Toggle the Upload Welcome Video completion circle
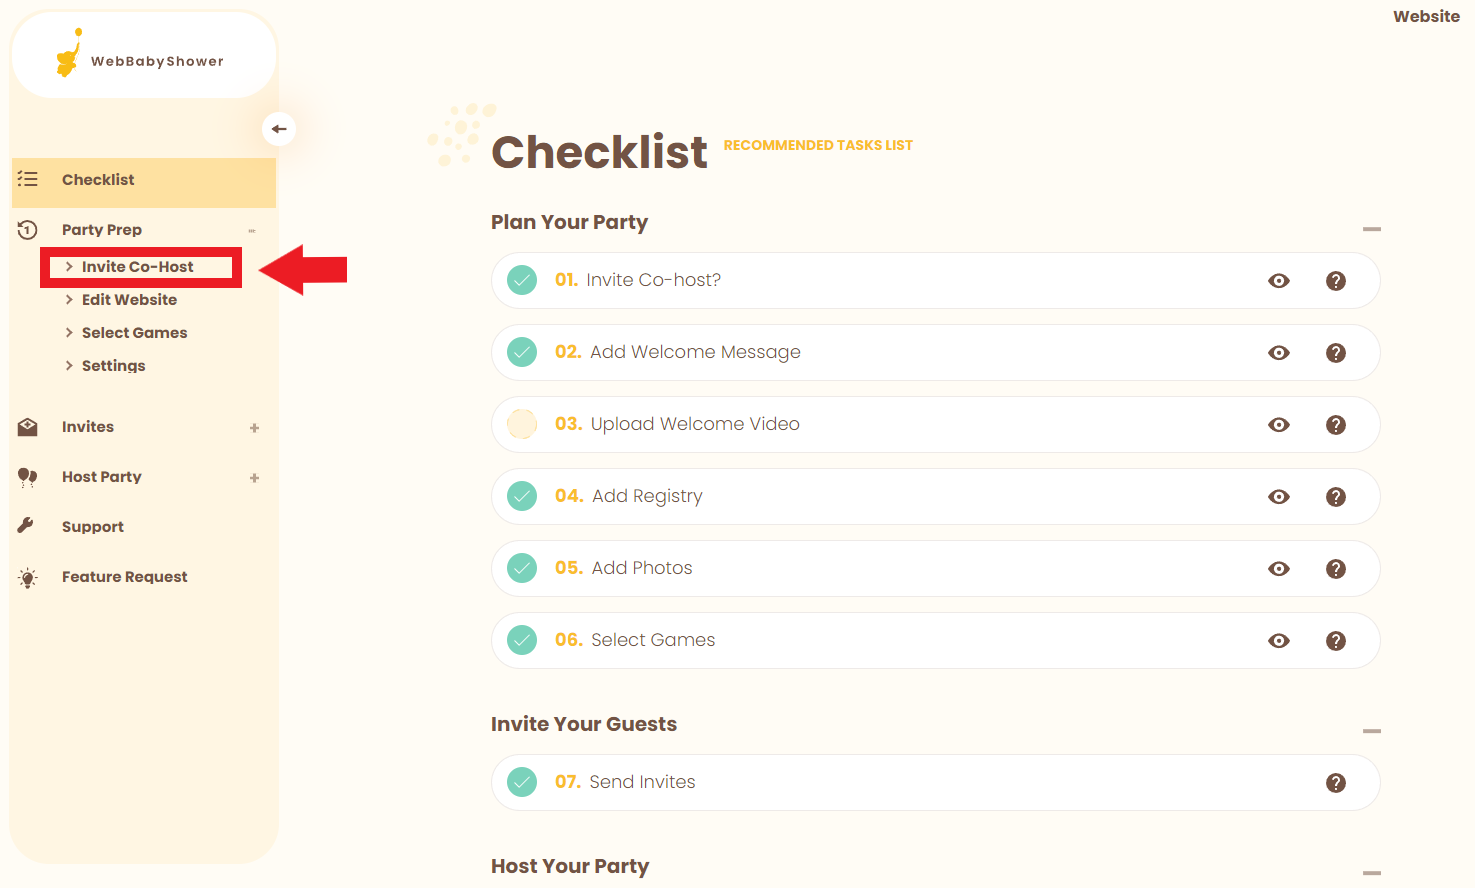Viewport: 1475px width, 888px height. click(x=522, y=424)
